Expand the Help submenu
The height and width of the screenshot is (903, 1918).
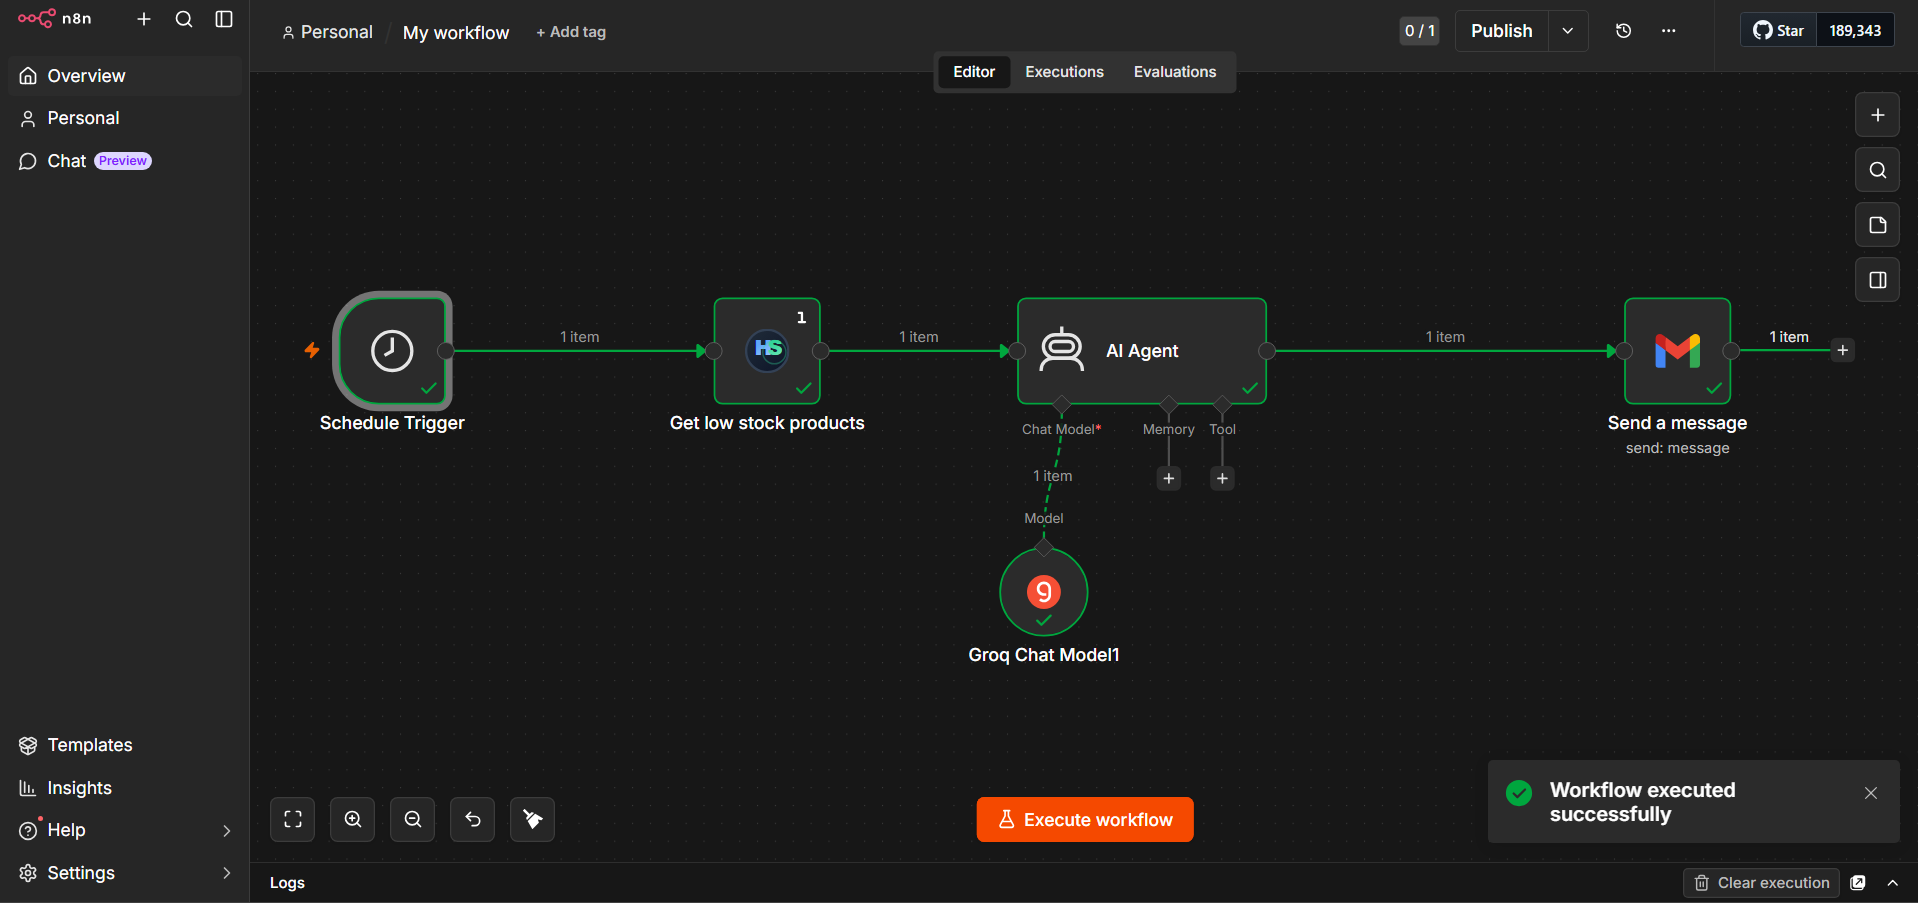pos(227,831)
